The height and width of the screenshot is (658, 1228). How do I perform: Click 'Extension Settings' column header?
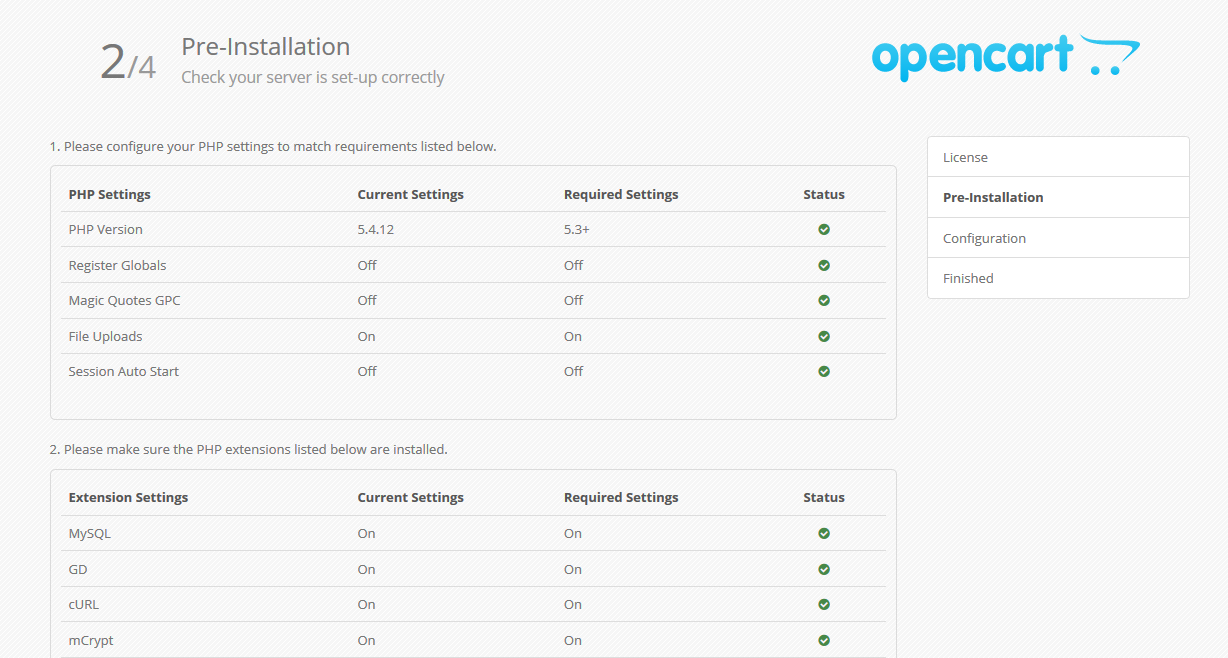tap(128, 497)
